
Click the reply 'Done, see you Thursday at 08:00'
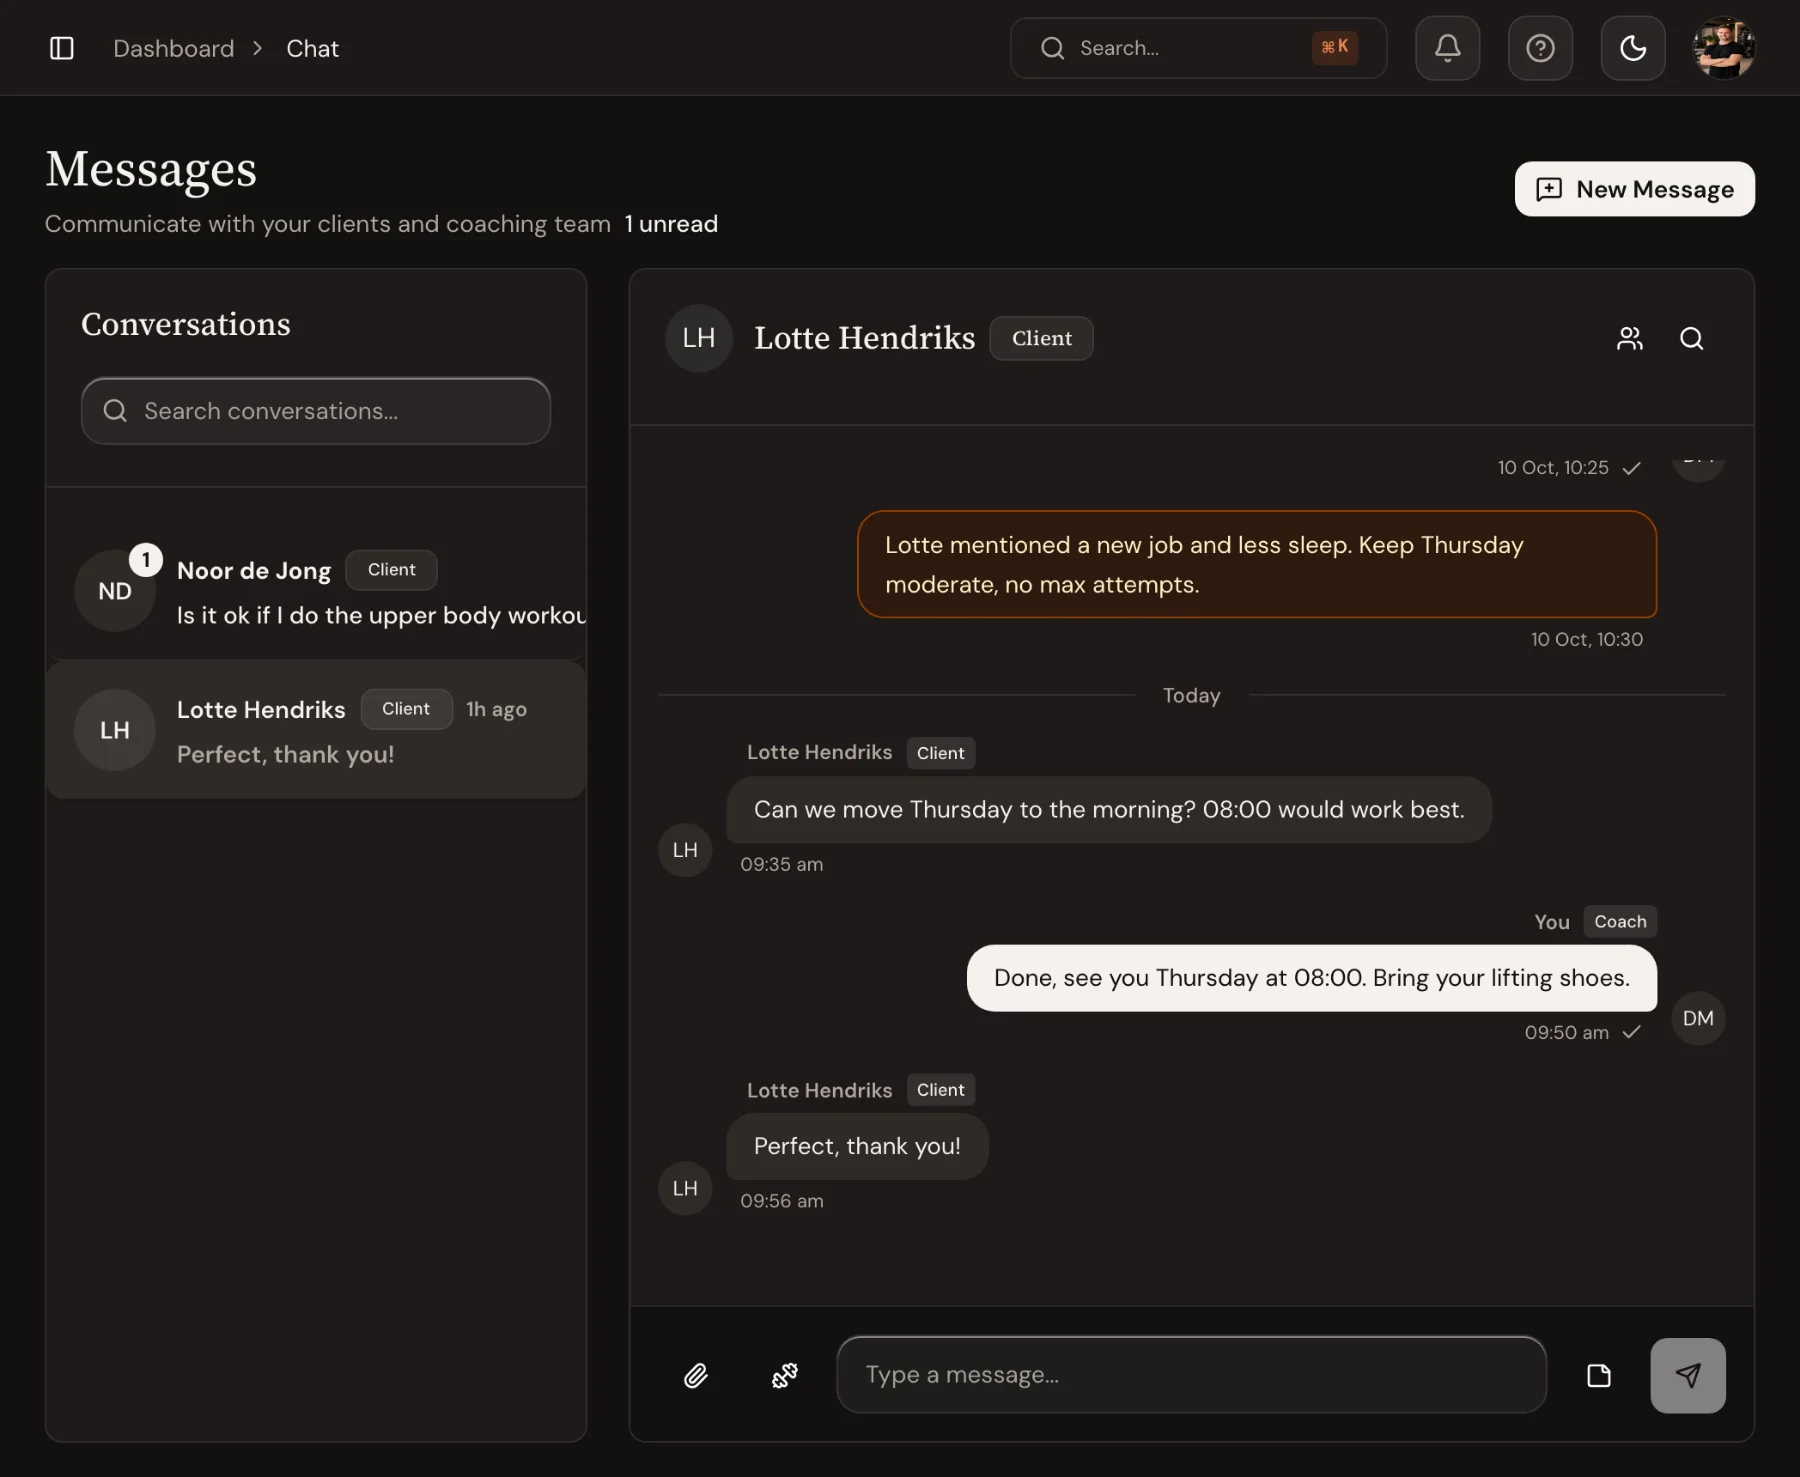(1312, 978)
